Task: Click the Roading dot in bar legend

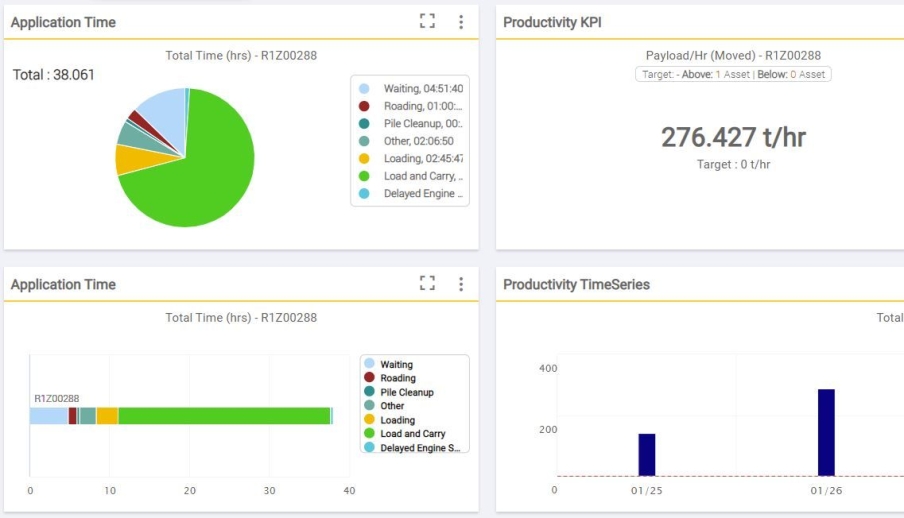Action: [369, 378]
